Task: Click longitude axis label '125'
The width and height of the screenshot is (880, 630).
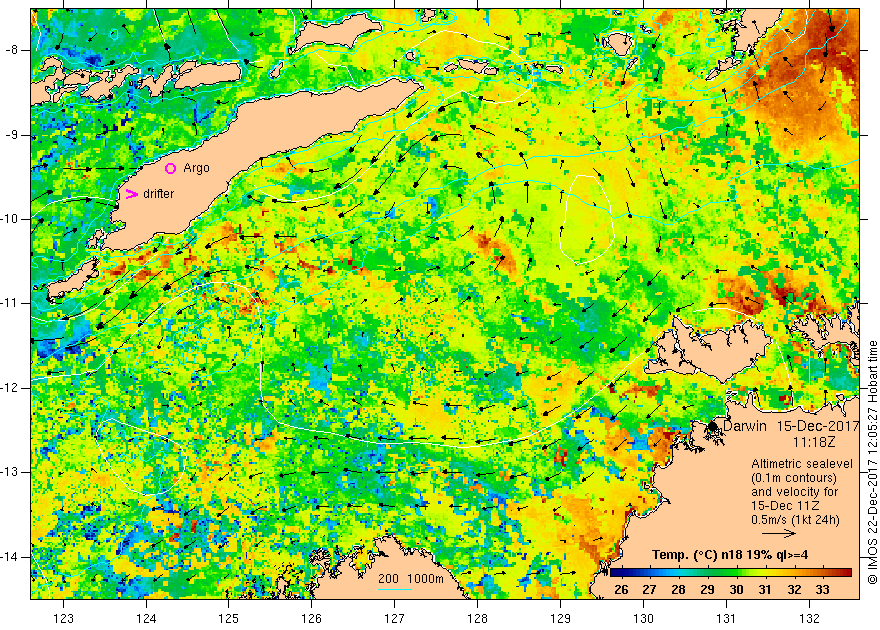Action: [x=228, y=619]
